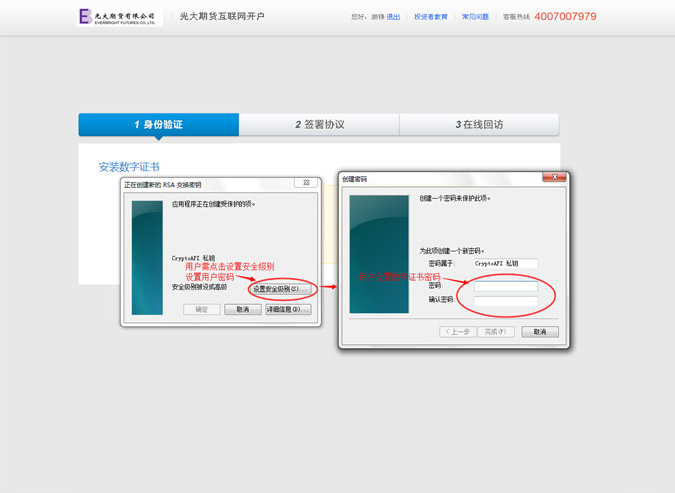Close the 创建密码 dialog
The image size is (675, 493).
(554, 177)
